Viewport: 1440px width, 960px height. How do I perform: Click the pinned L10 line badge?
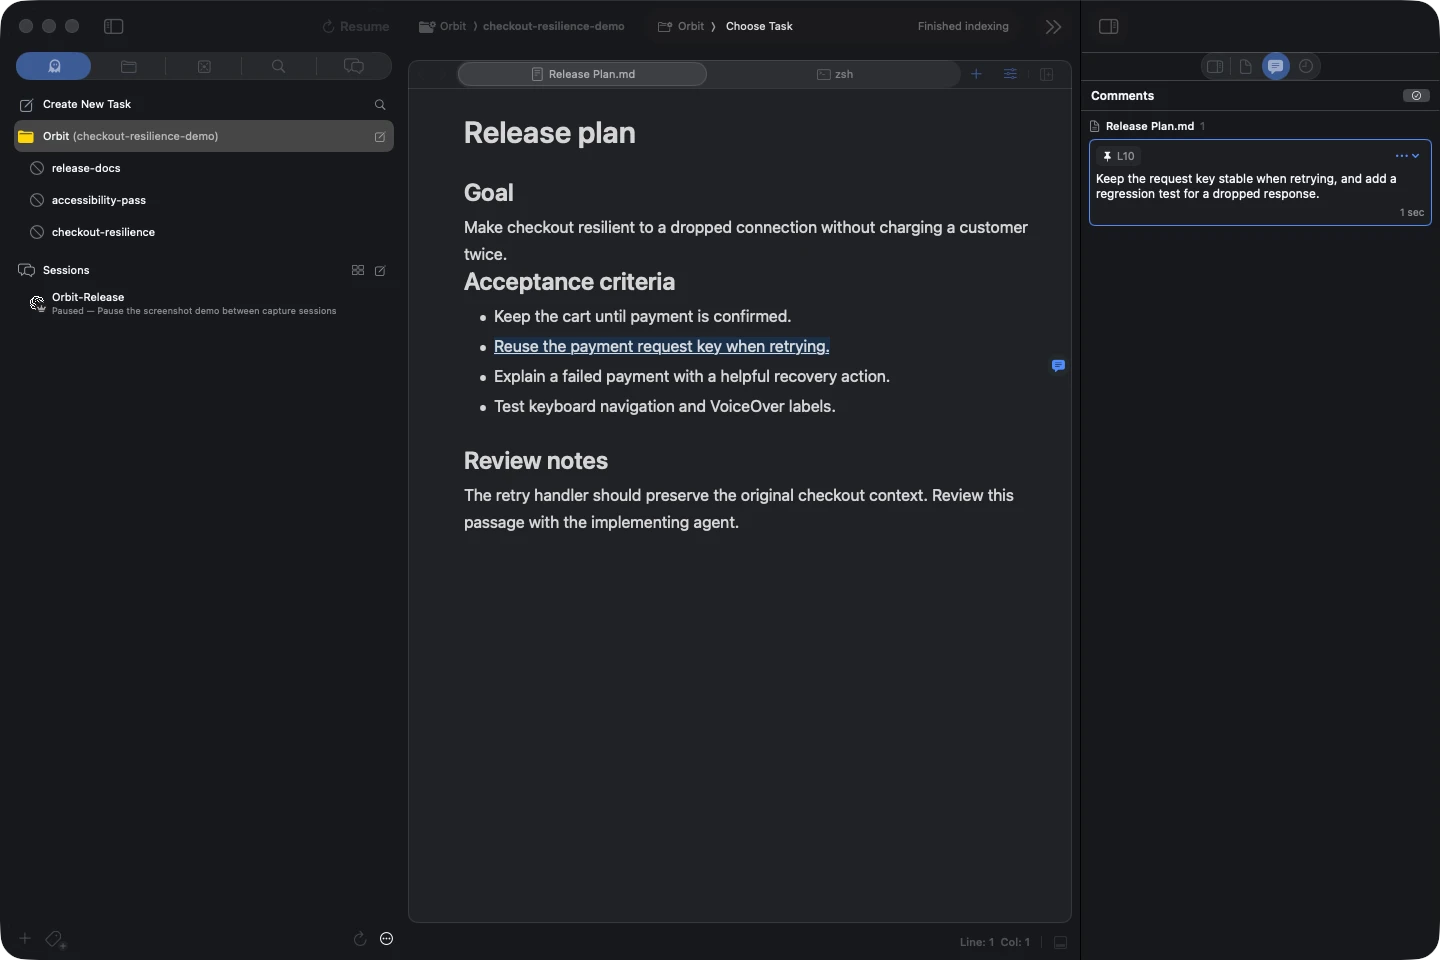pyautogui.click(x=1119, y=156)
